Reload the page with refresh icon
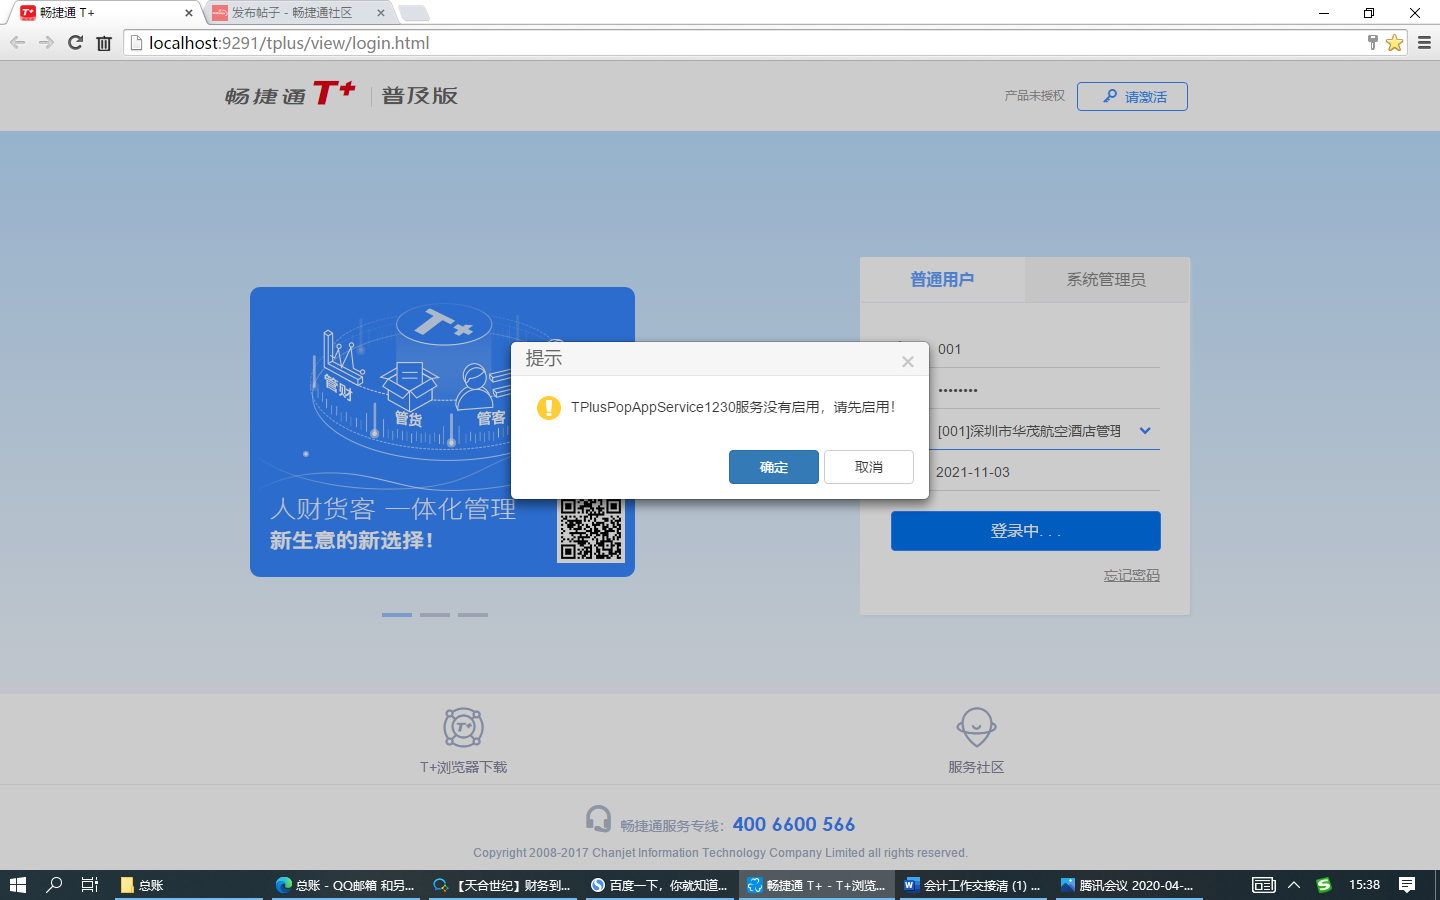This screenshot has width=1440, height=900. coord(75,42)
